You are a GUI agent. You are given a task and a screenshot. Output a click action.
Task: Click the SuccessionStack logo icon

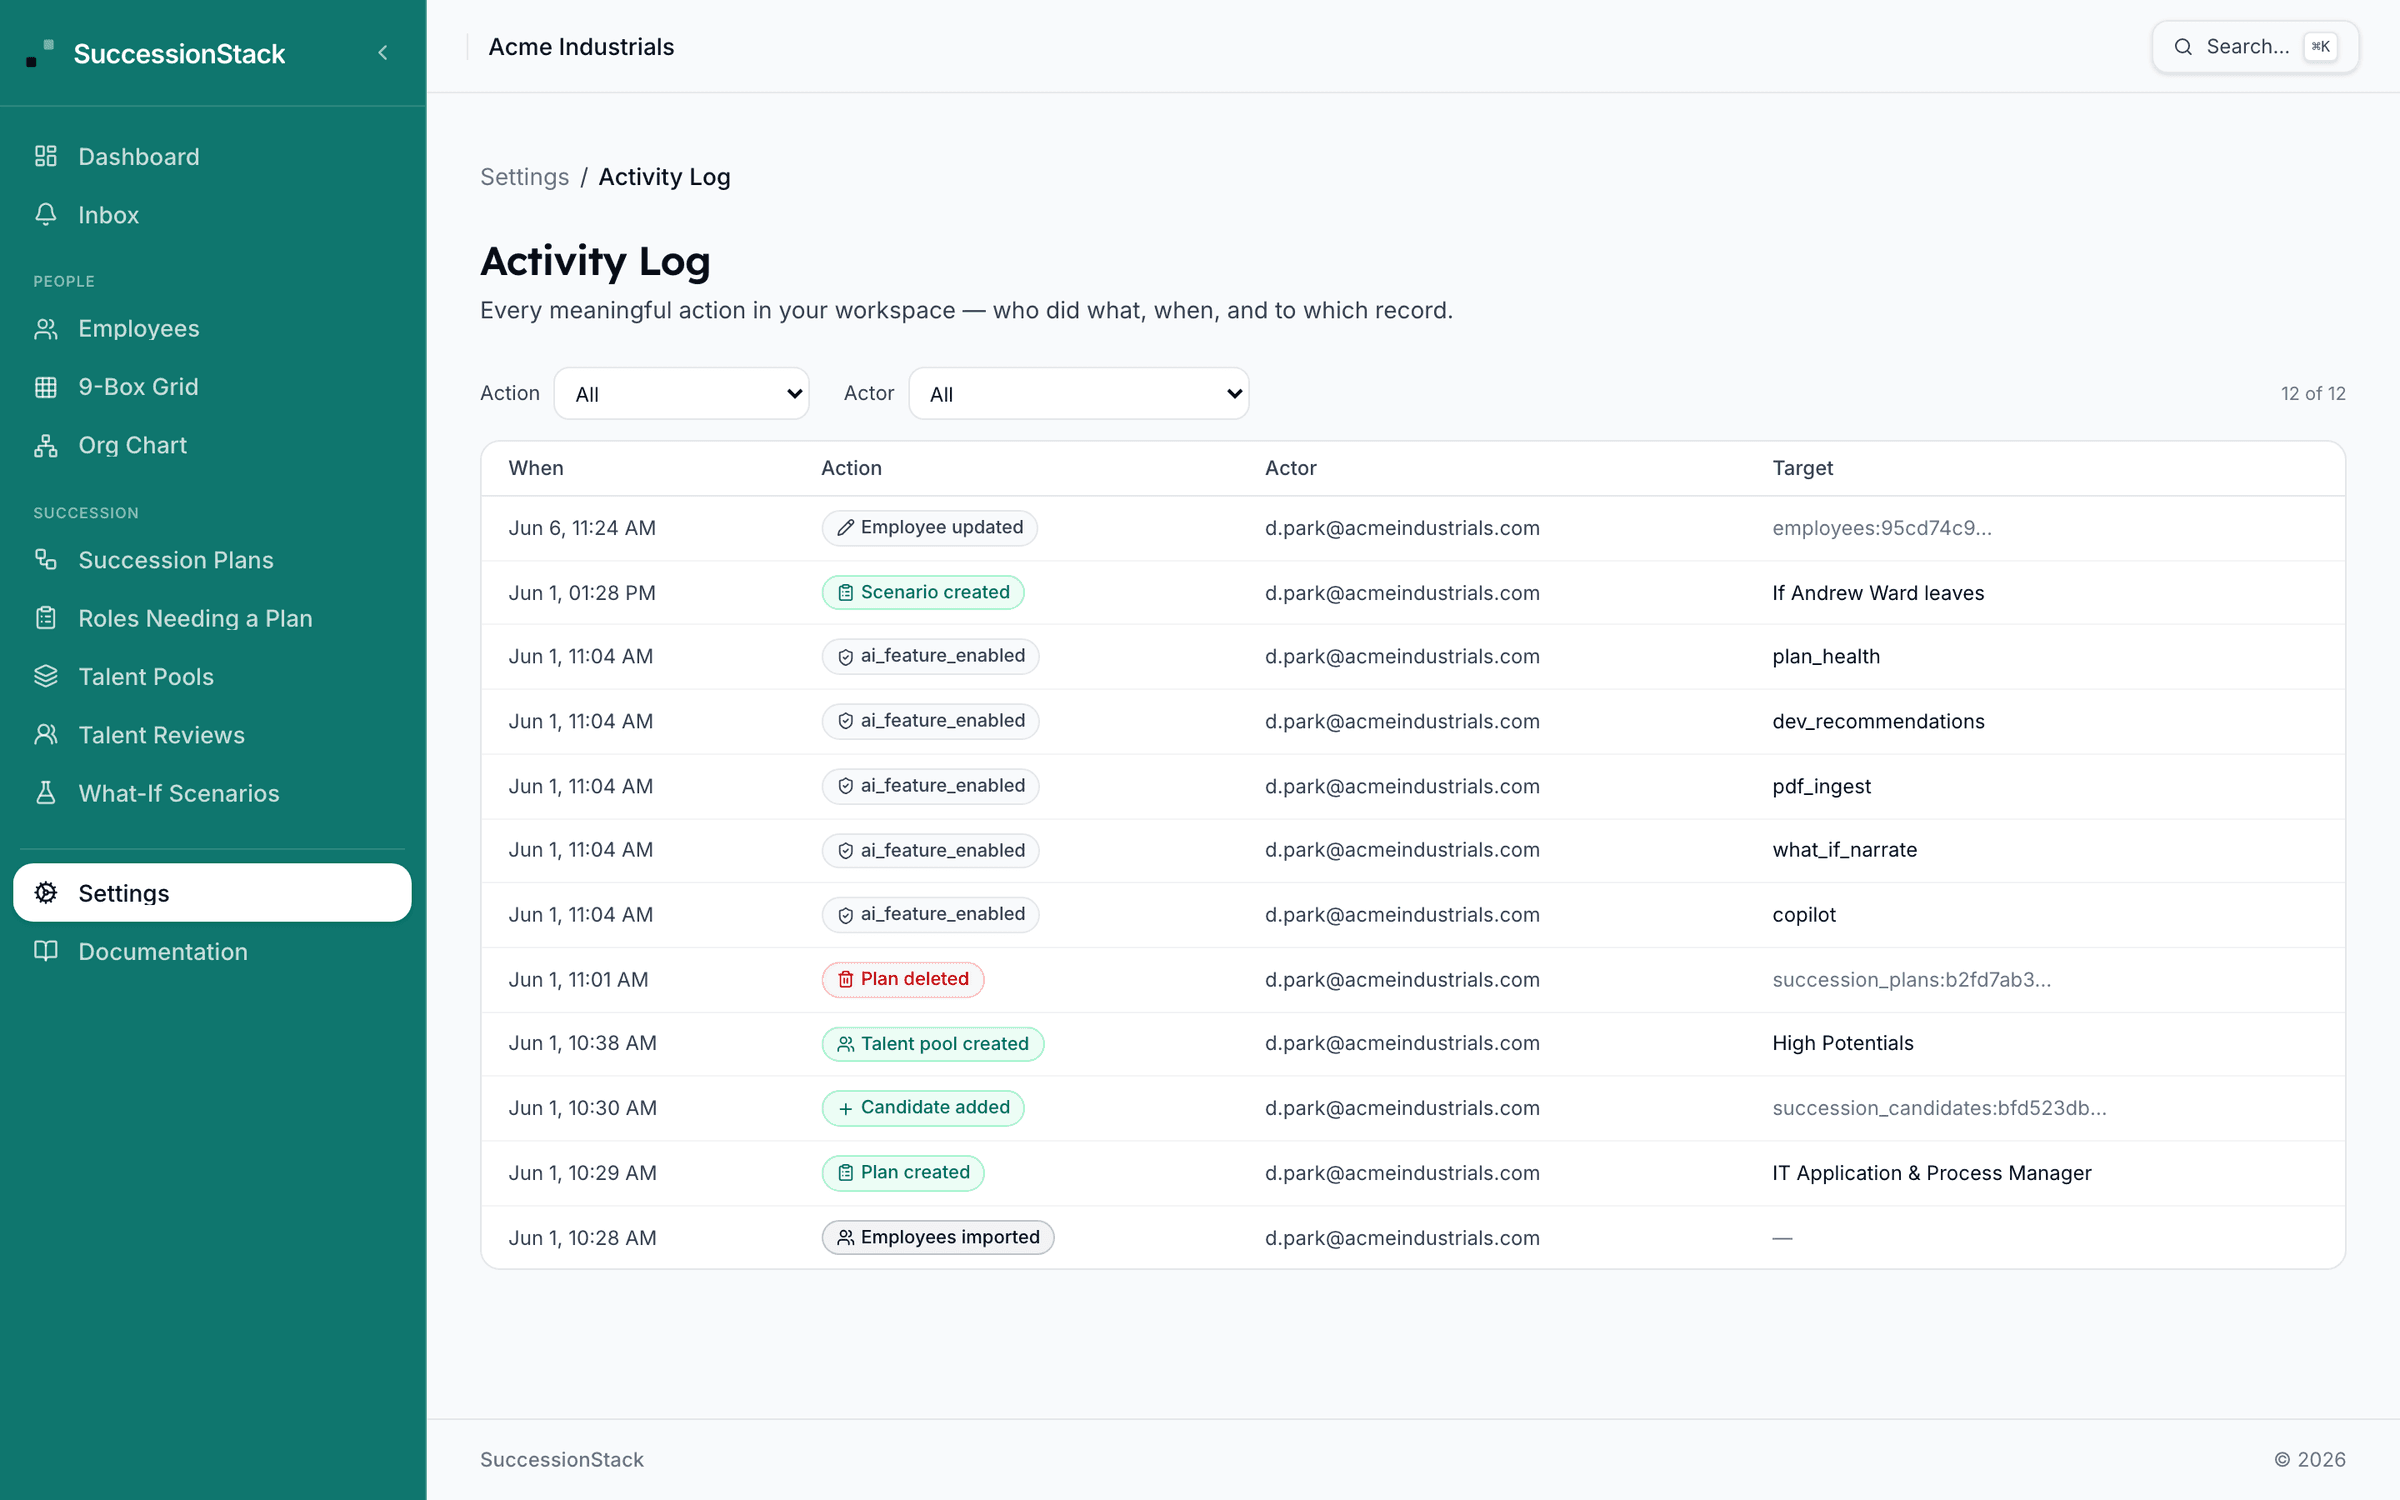click(x=40, y=53)
